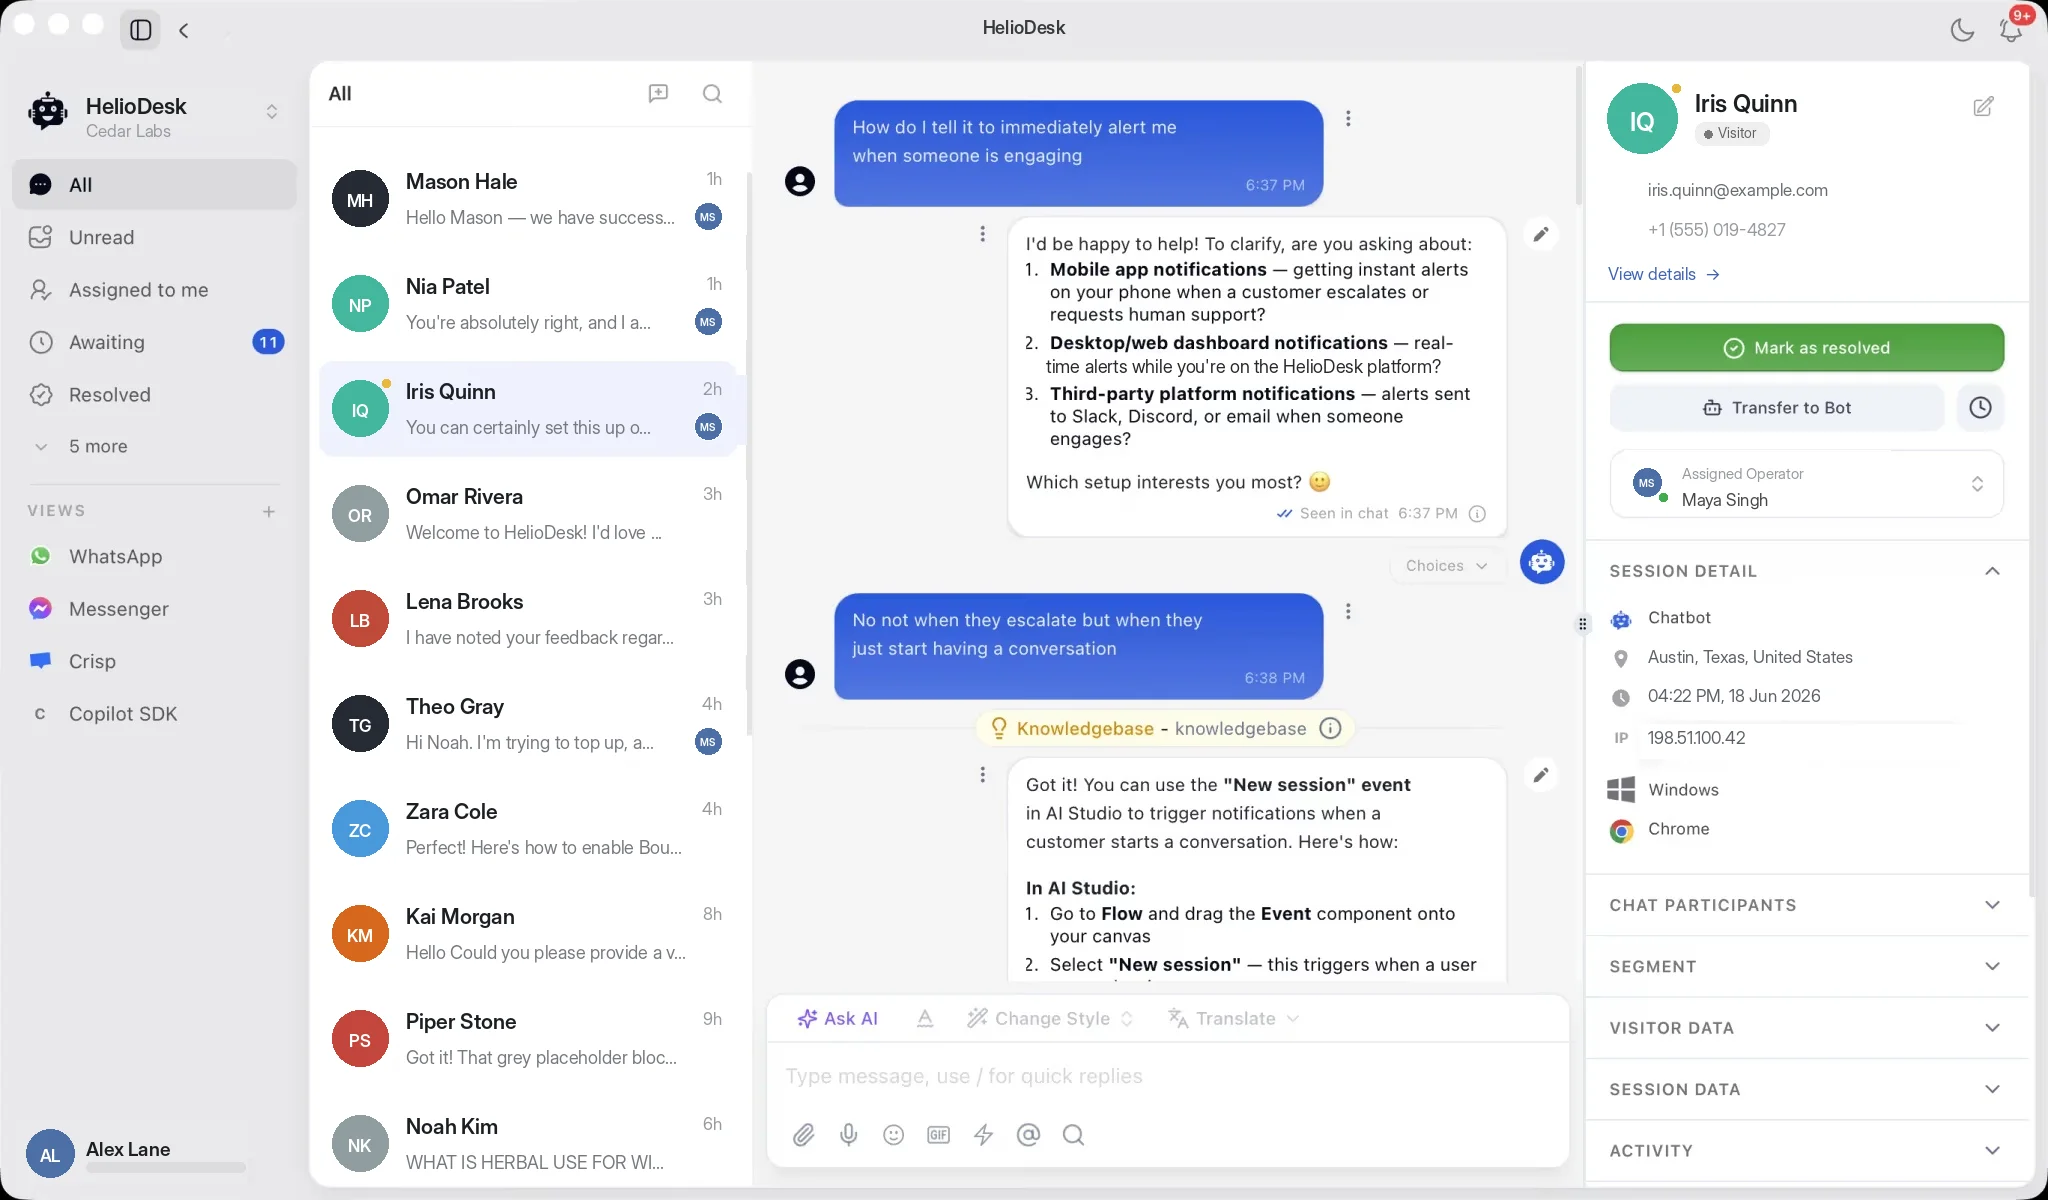
Task: Open the Change Style dropdown
Action: click(x=1050, y=1018)
